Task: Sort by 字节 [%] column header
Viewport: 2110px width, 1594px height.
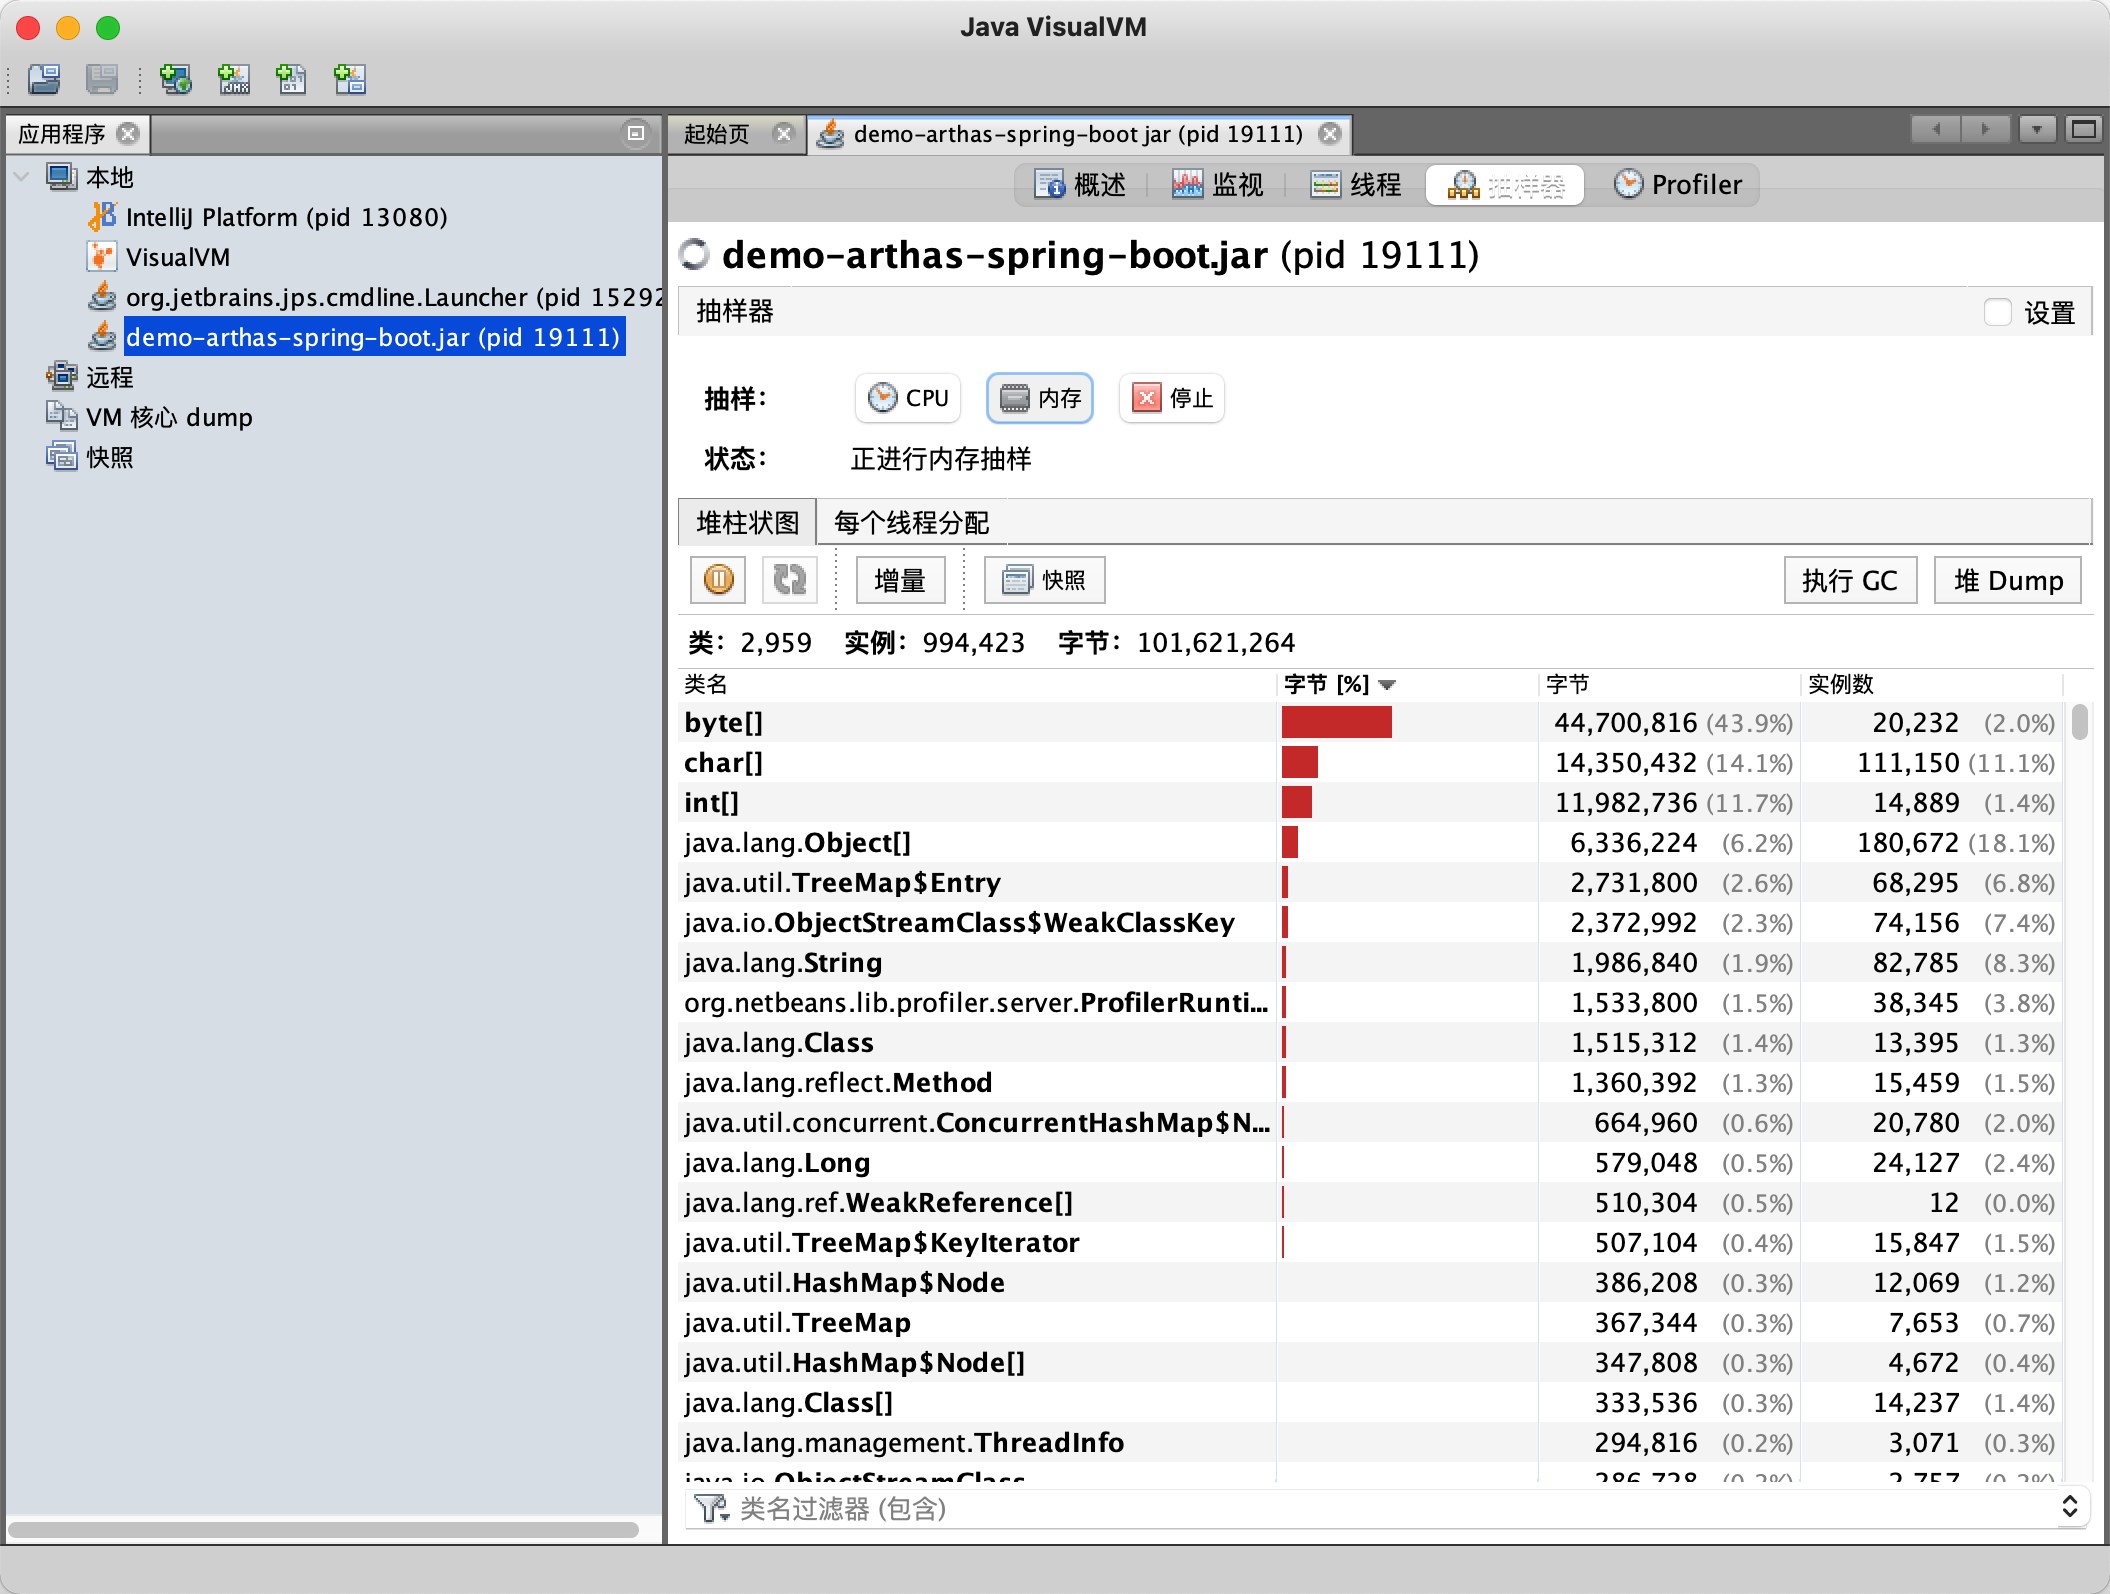Action: click(1407, 685)
